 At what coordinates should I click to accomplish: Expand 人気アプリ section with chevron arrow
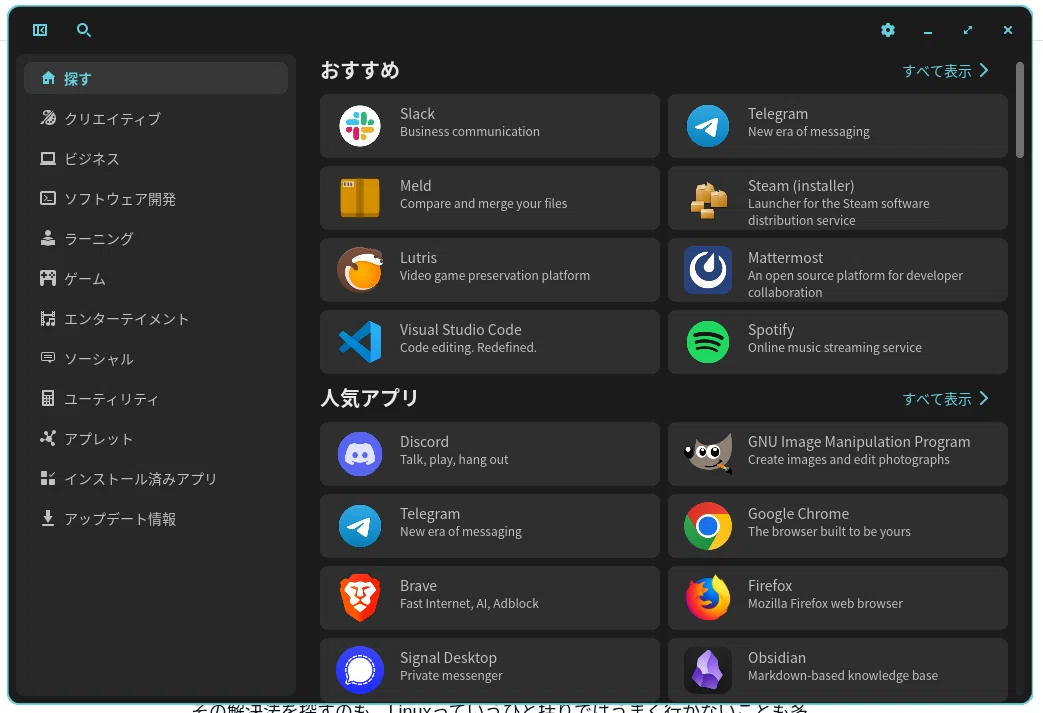[x=984, y=398]
